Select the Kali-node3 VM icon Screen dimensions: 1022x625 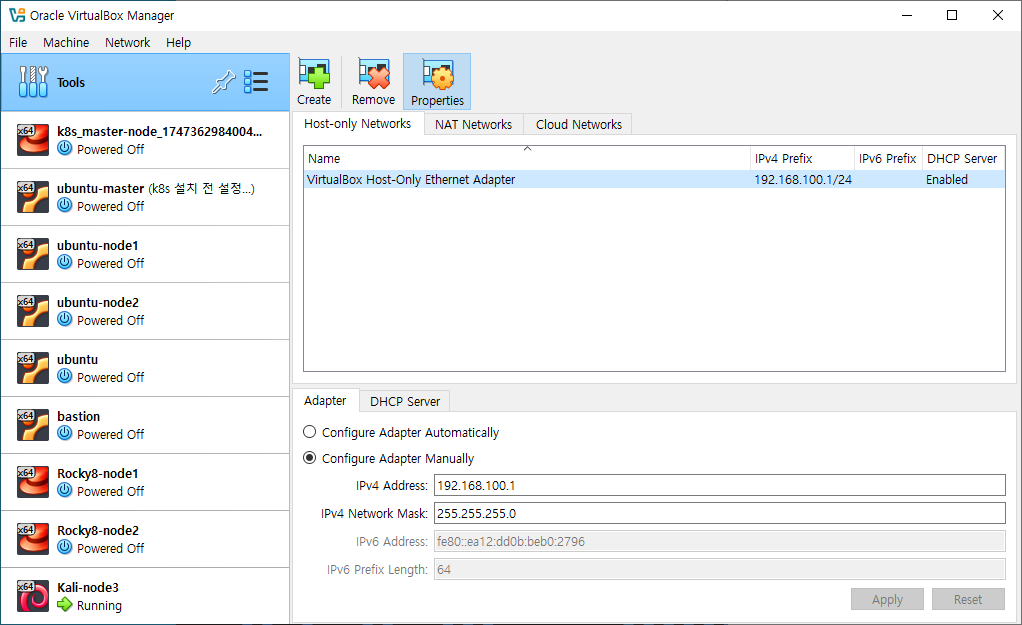(33, 596)
